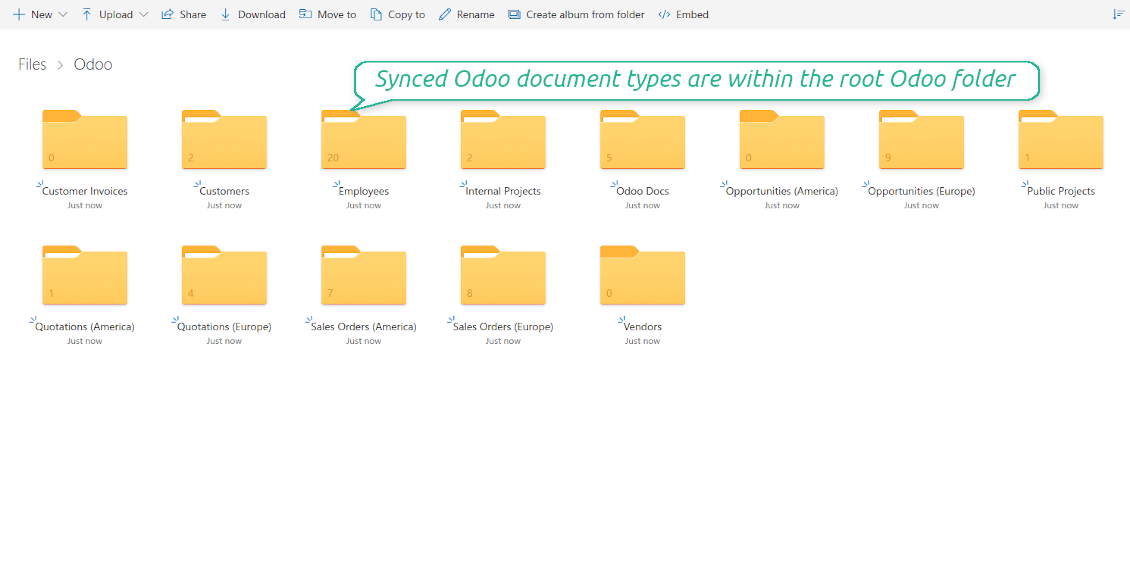1130x578 pixels.
Task: Click the Employees folder name
Action: click(364, 192)
